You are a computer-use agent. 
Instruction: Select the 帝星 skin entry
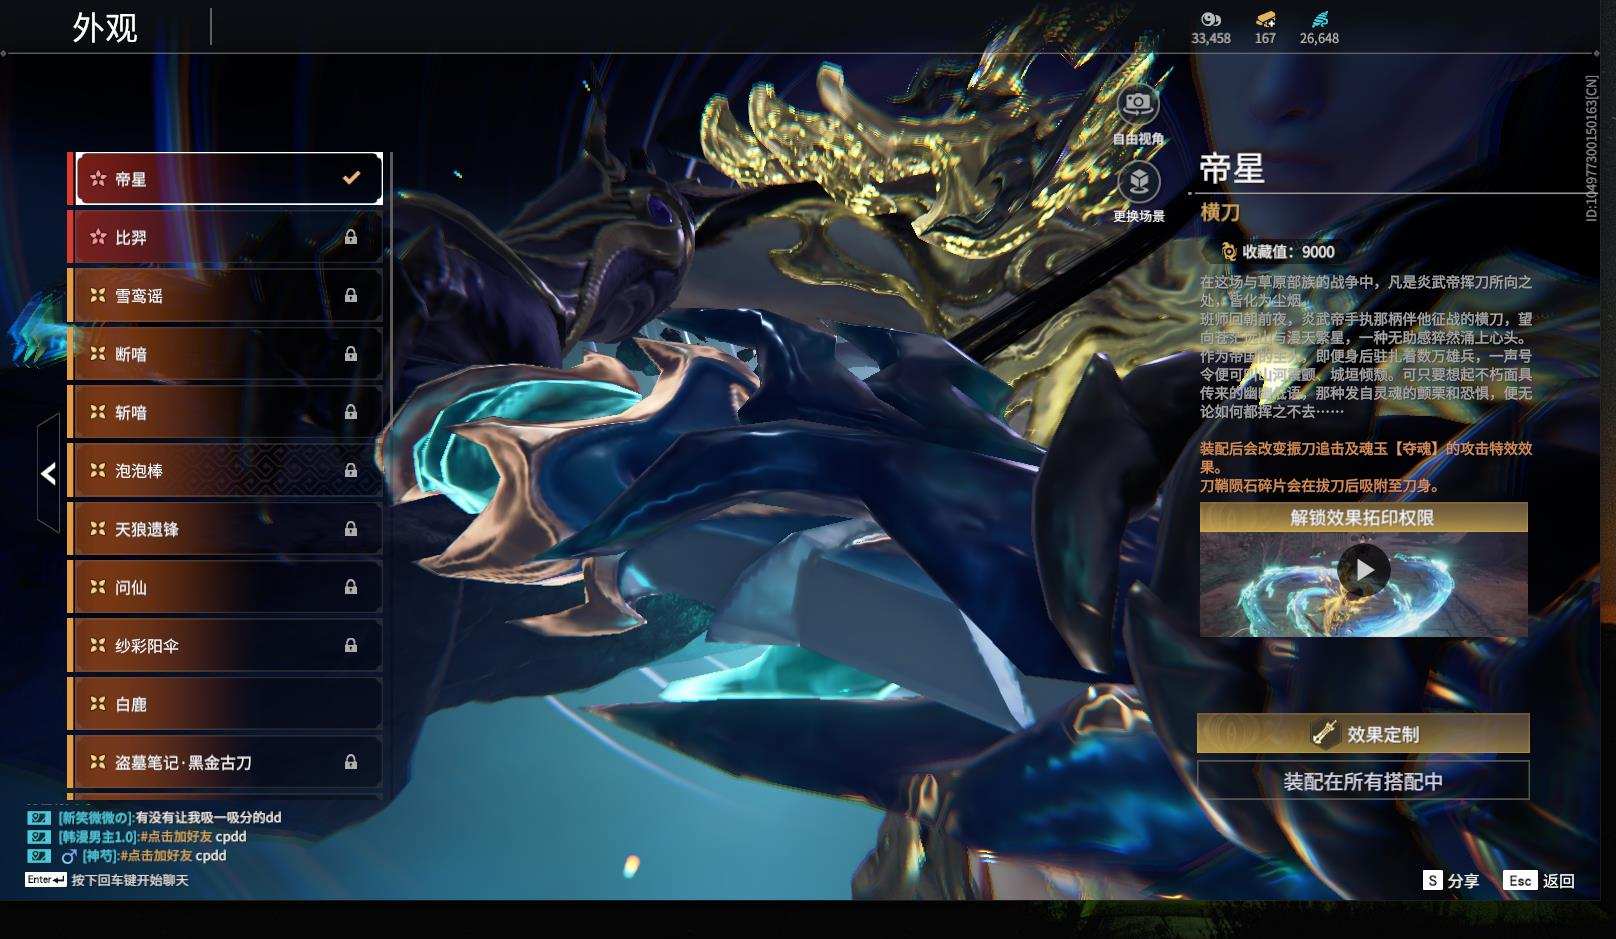click(229, 178)
